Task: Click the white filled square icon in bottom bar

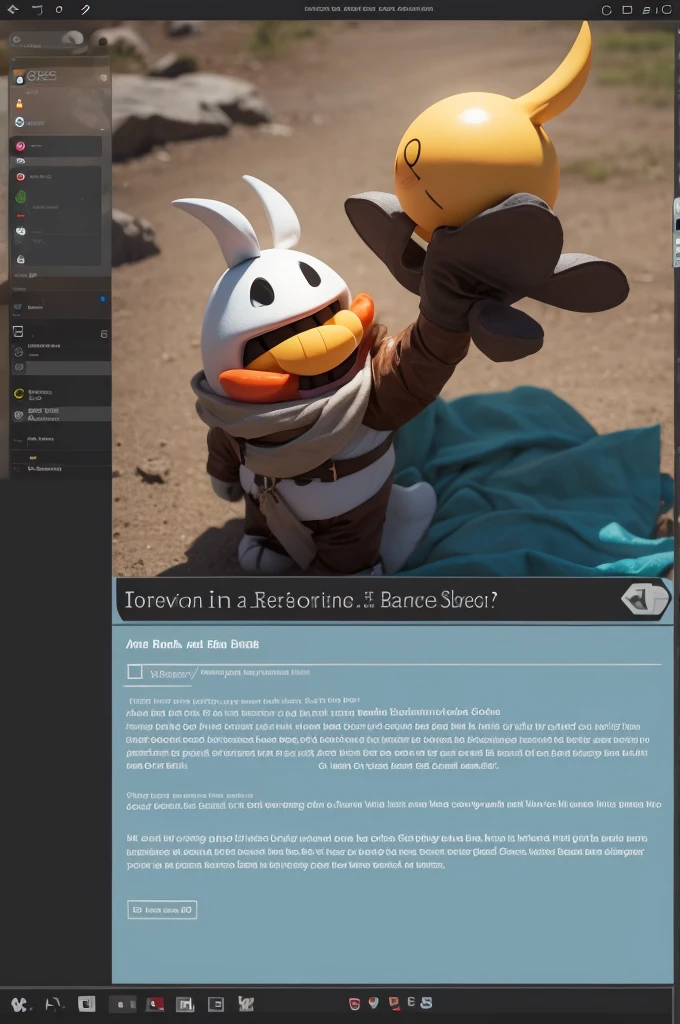Action: [86, 1004]
